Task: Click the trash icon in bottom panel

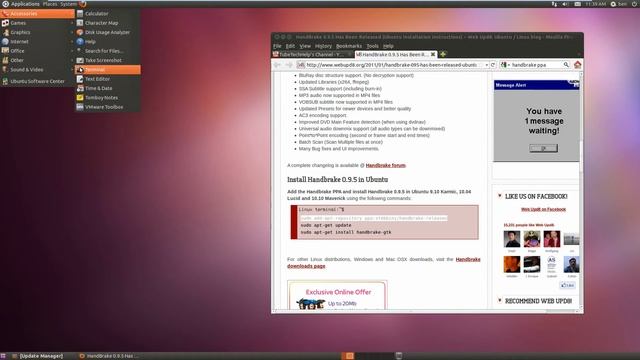Action: click(399, 356)
